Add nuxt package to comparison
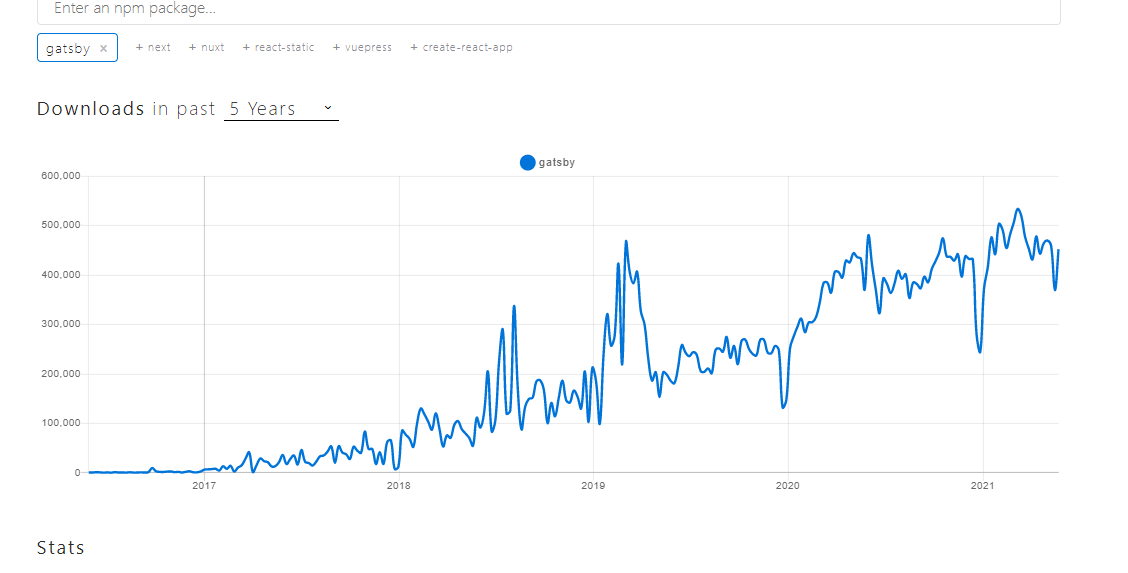This screenshot has width=1128, height=573. coord(206,47)
